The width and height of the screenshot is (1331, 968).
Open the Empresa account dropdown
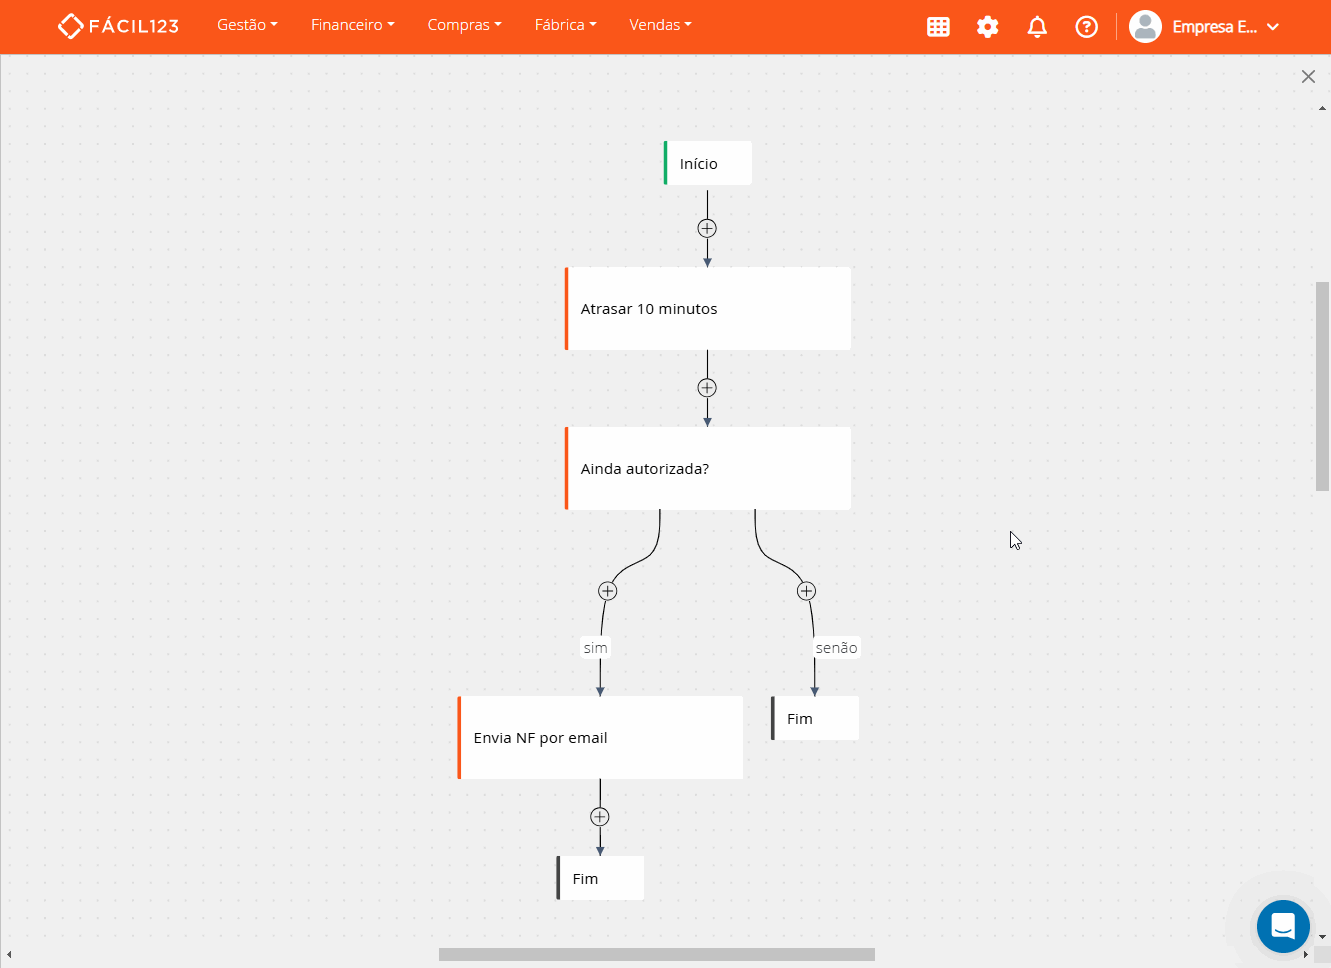[1204, 27]
